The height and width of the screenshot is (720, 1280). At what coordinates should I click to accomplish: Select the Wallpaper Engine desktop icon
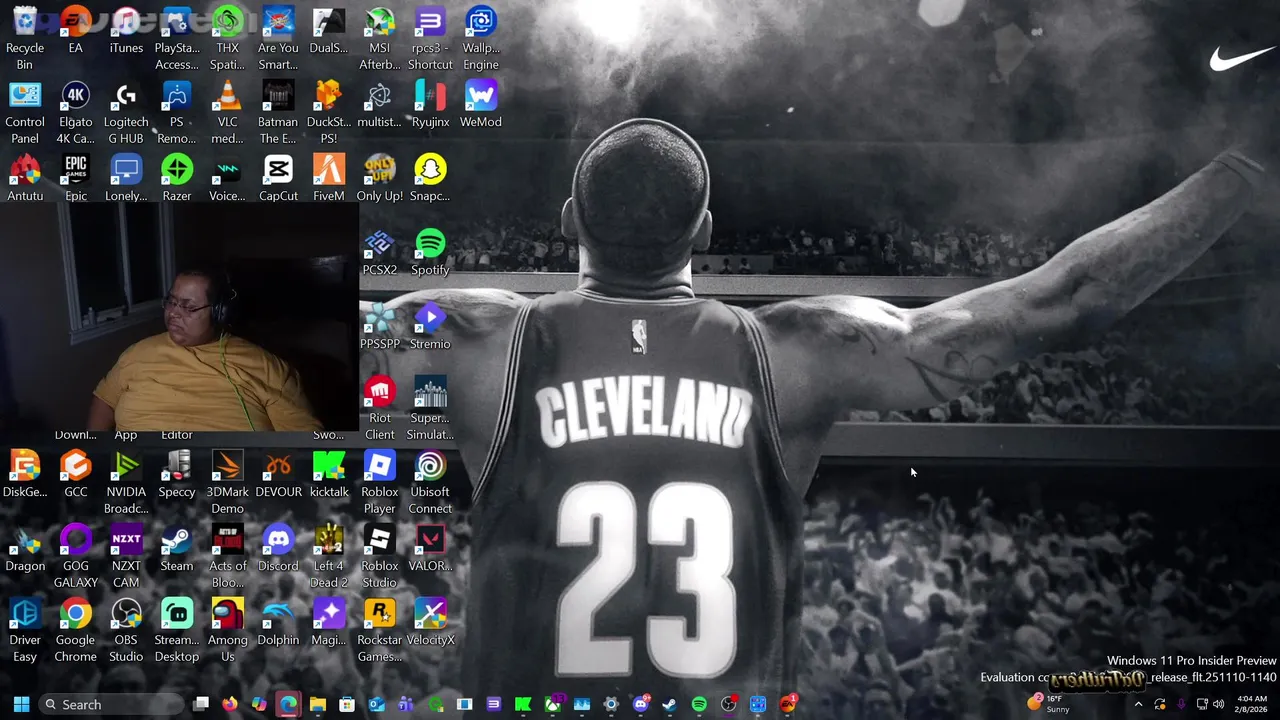481,38
